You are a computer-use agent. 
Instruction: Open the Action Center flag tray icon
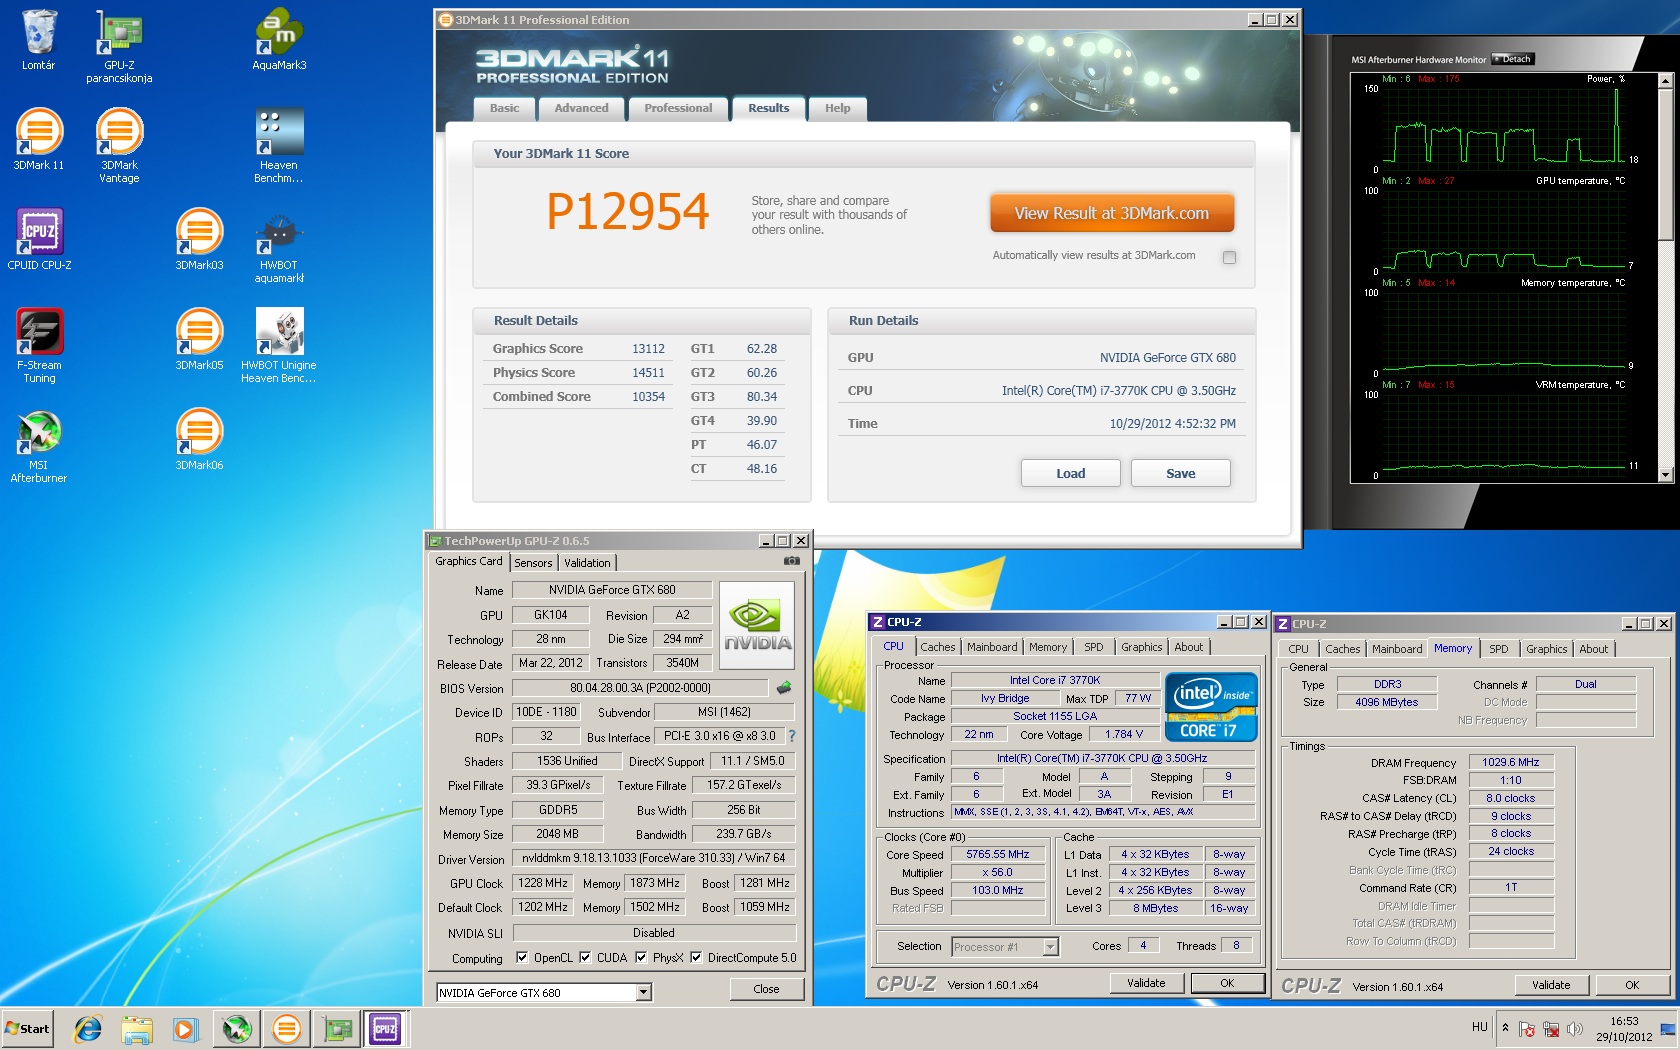pos(1526,1028)
